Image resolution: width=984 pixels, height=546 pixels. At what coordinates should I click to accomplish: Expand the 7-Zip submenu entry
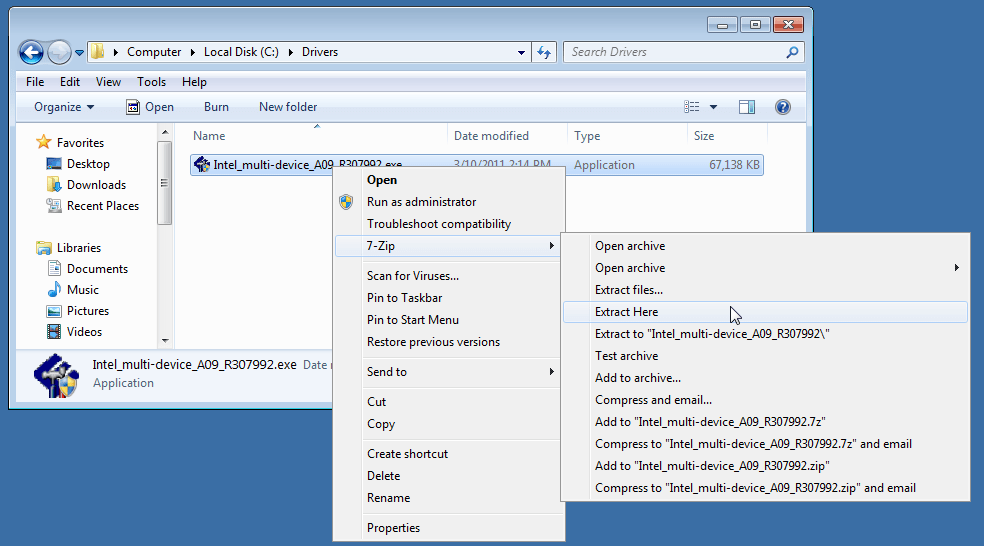tap(449, 246)
